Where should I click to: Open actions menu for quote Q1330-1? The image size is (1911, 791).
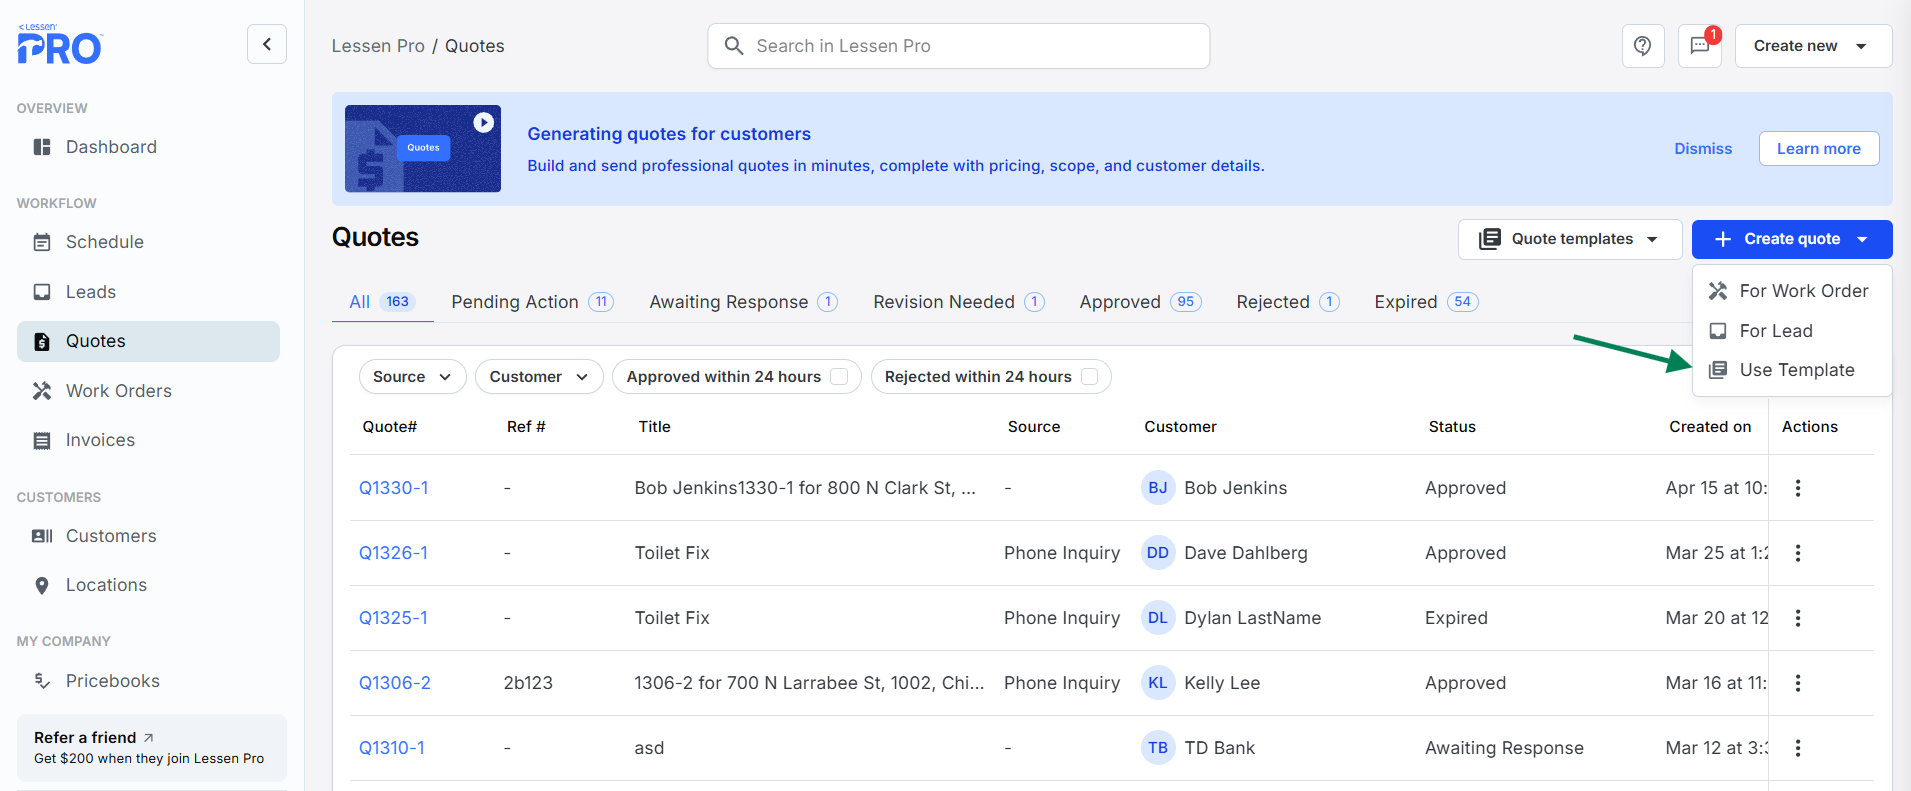click(1797, 488)
